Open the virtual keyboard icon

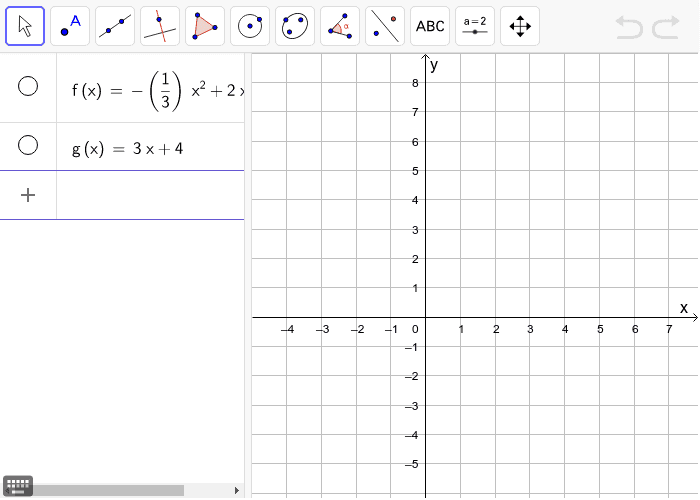18,485
